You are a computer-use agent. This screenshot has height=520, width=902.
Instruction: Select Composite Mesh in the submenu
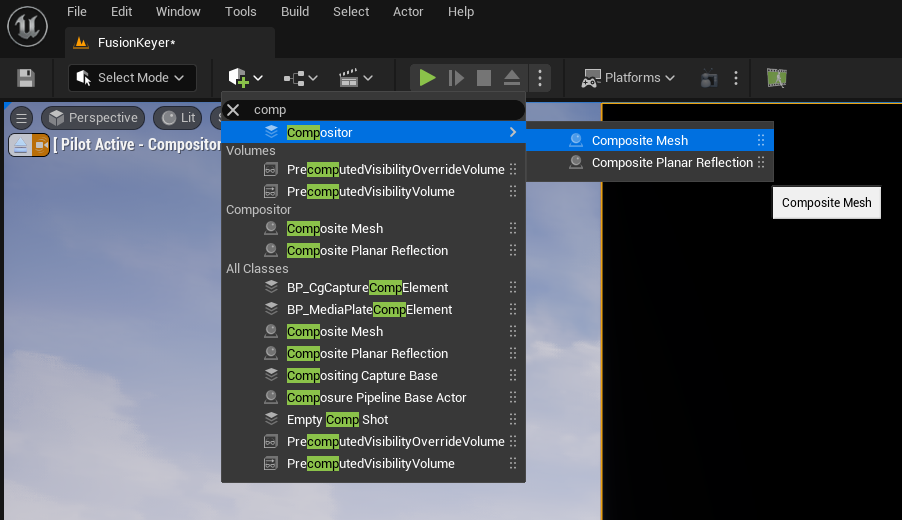(640, 141)
